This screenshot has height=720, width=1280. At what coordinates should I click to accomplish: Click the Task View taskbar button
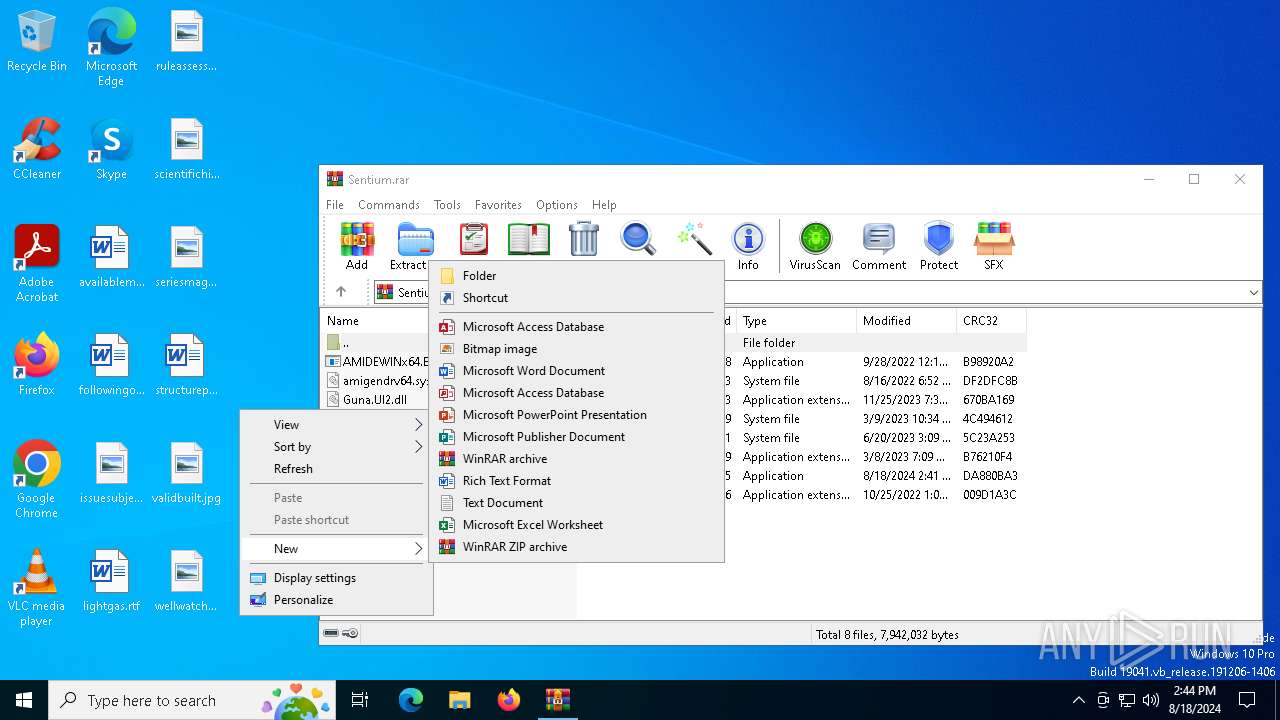pos(360,700)
